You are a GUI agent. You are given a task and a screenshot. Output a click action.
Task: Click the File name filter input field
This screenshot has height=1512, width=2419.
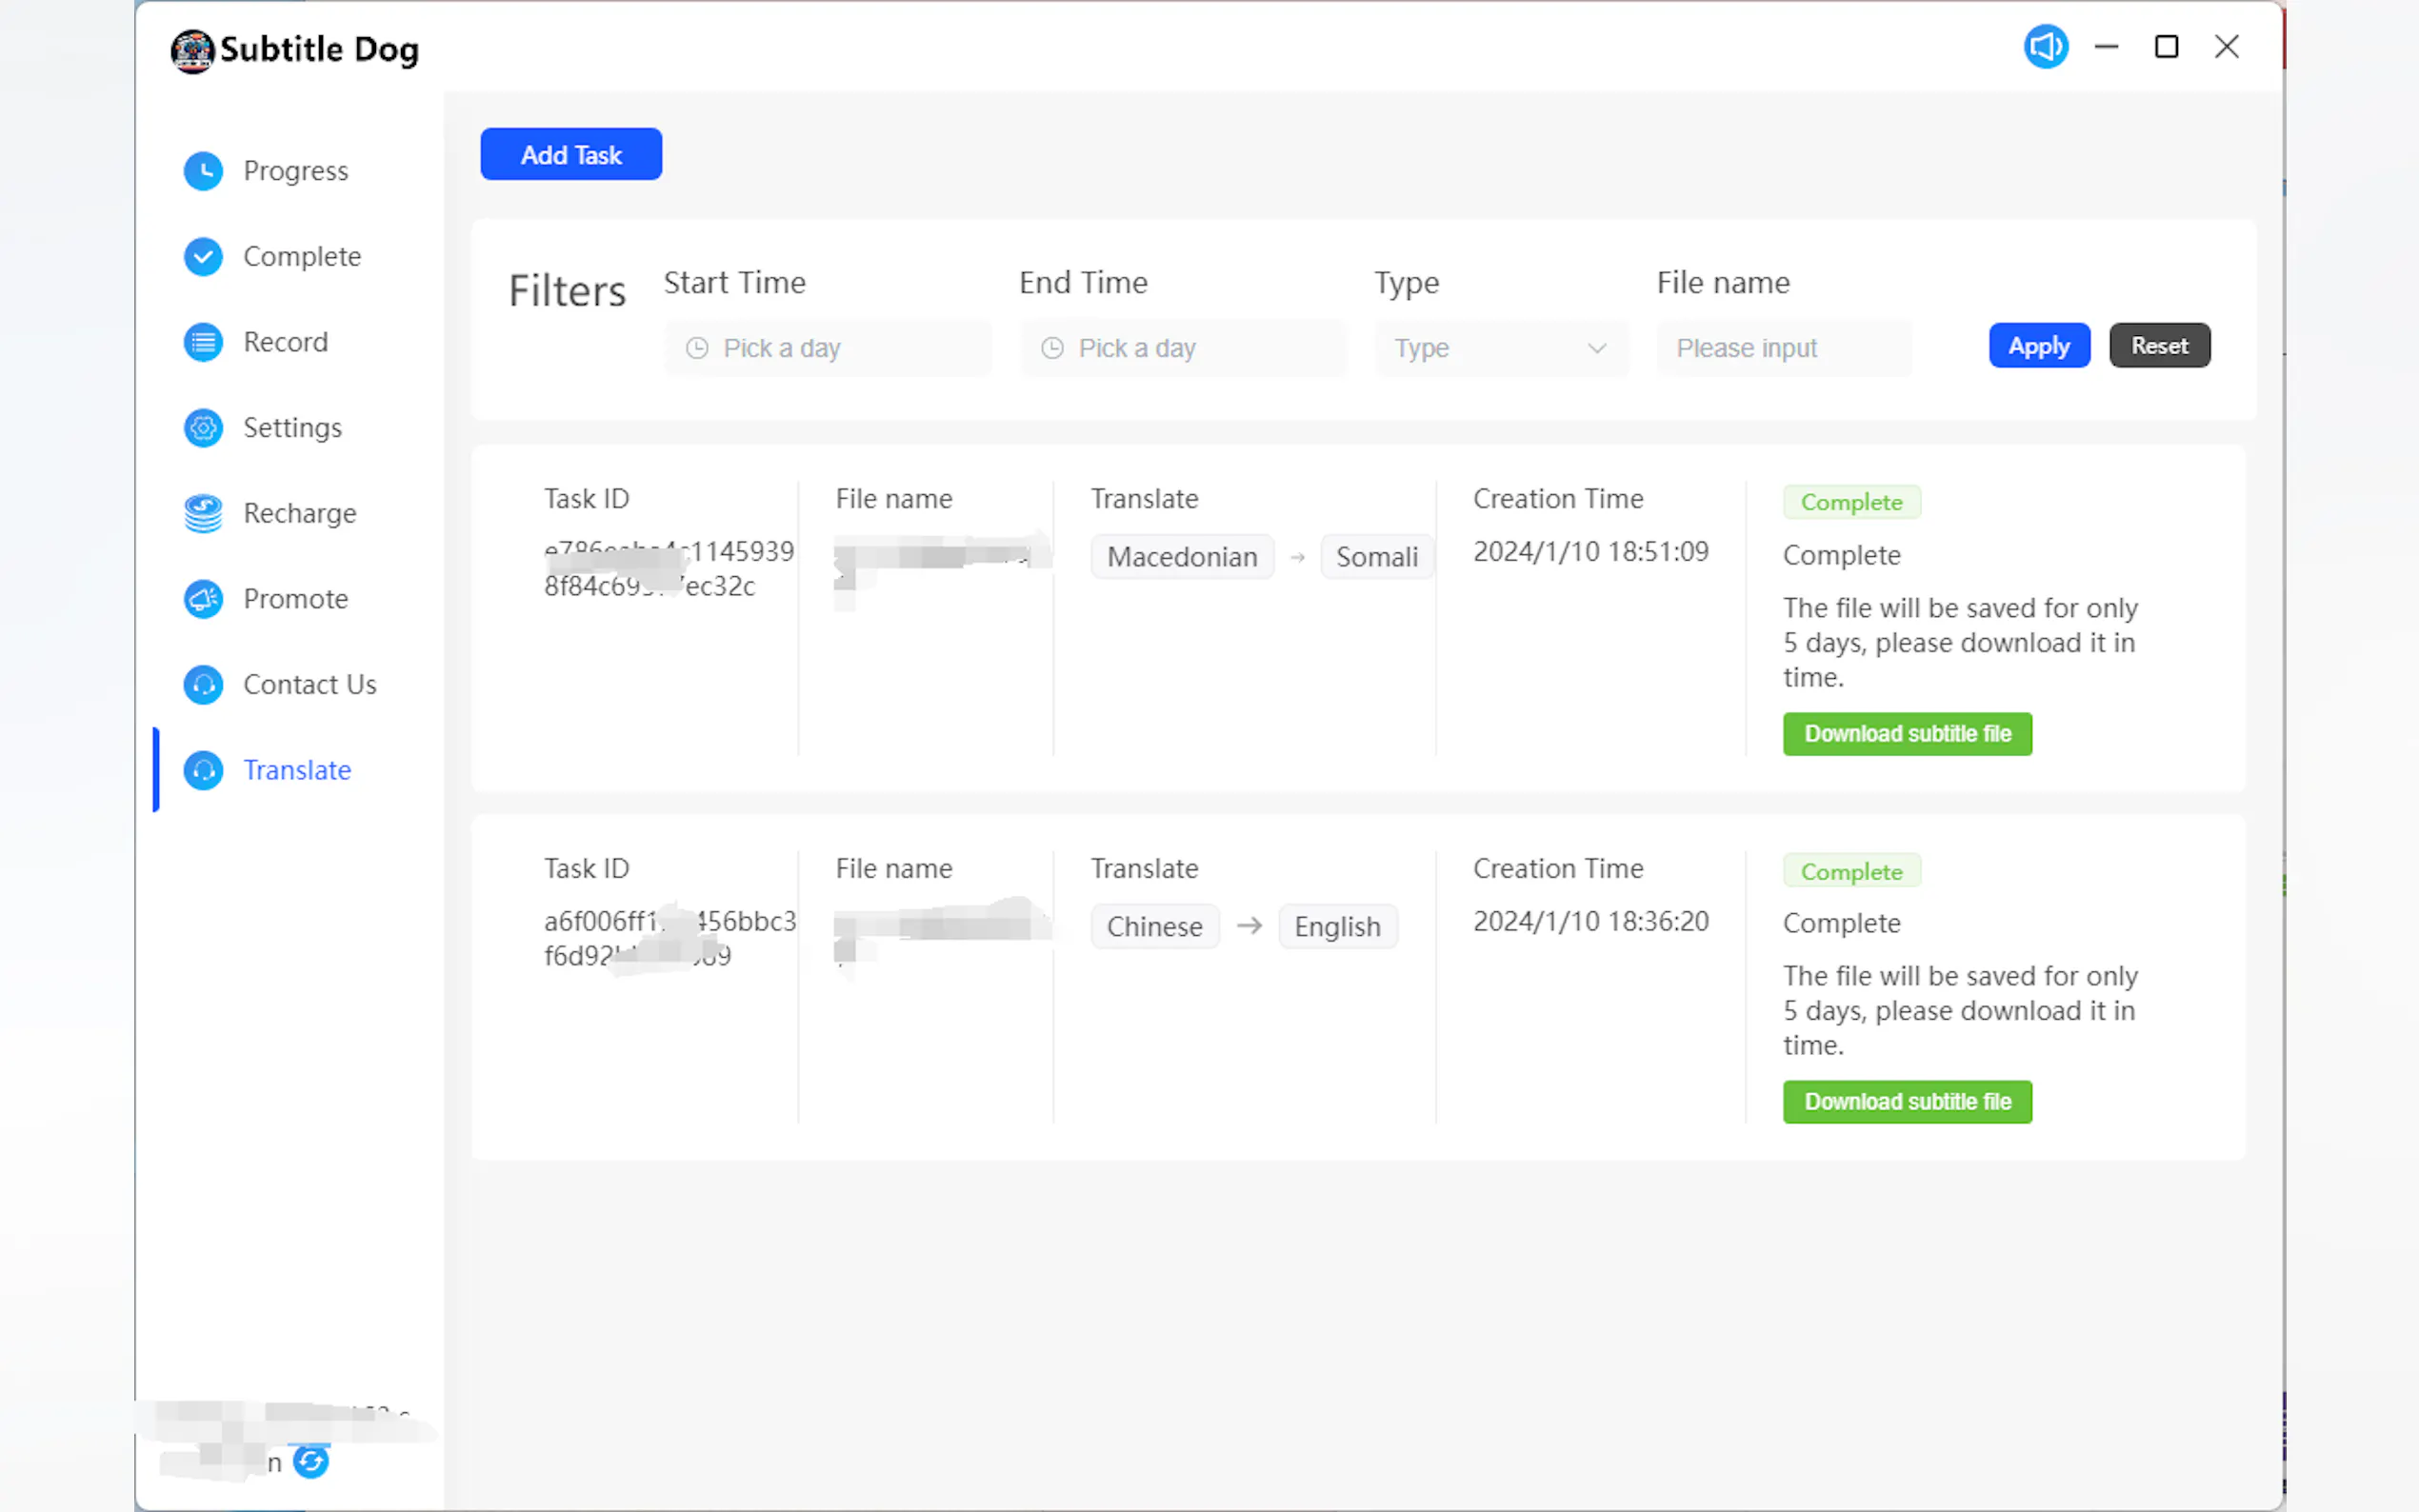click(x=1782, y=348)
